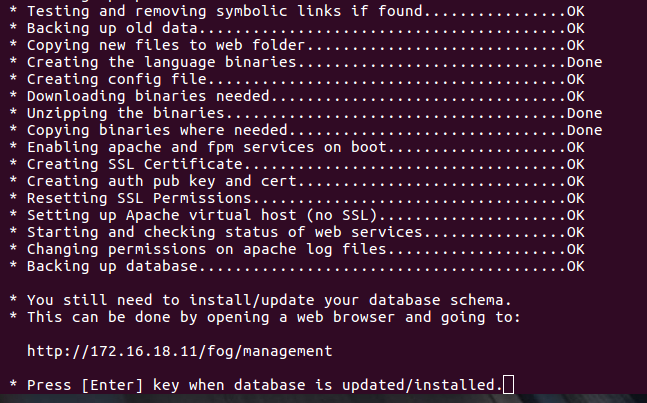The image size is (647, 403).
Task: Click the terminal cursor after 'updated/installed.'
Action: tap(508, 385)
